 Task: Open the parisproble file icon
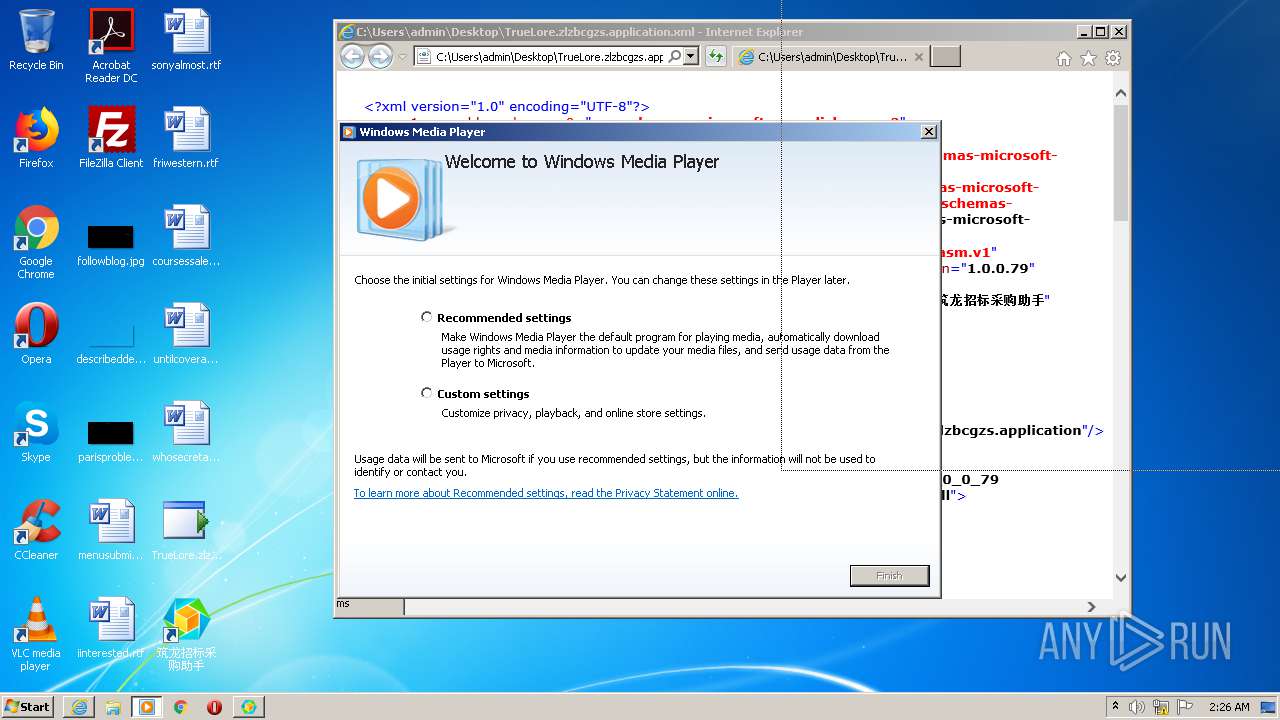click(x=111, y=440)
